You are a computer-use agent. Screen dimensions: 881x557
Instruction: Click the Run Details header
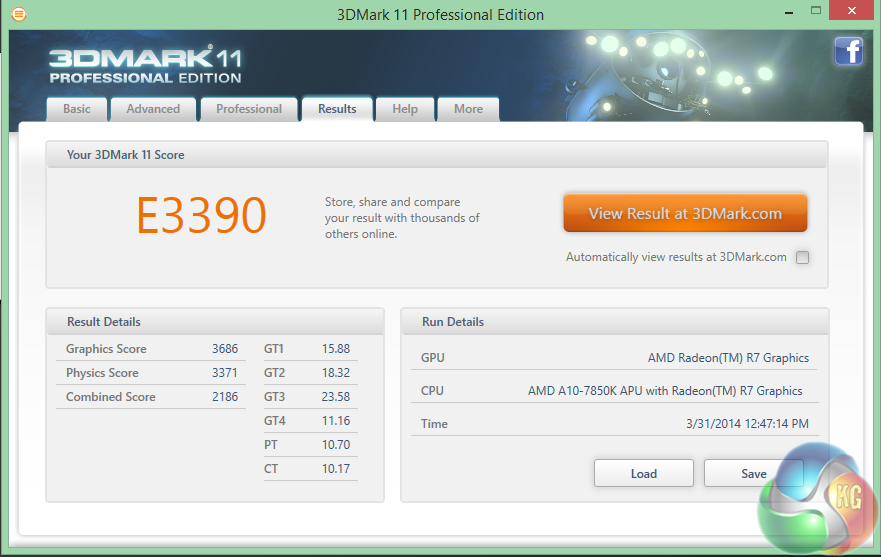[x=453, y=322]
